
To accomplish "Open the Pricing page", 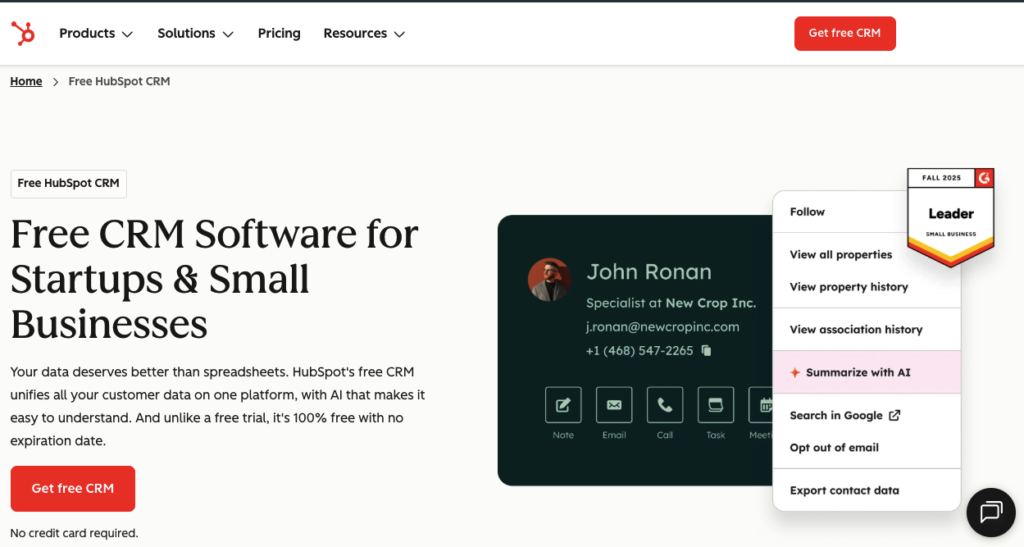I will coord(279,33).
